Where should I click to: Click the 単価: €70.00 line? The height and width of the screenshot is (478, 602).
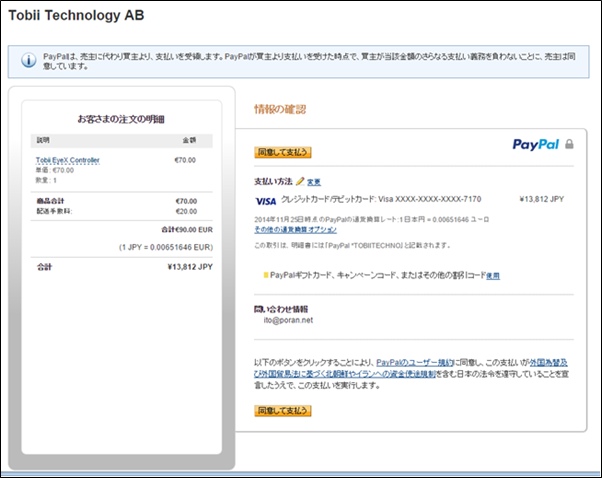click(55, 170)
